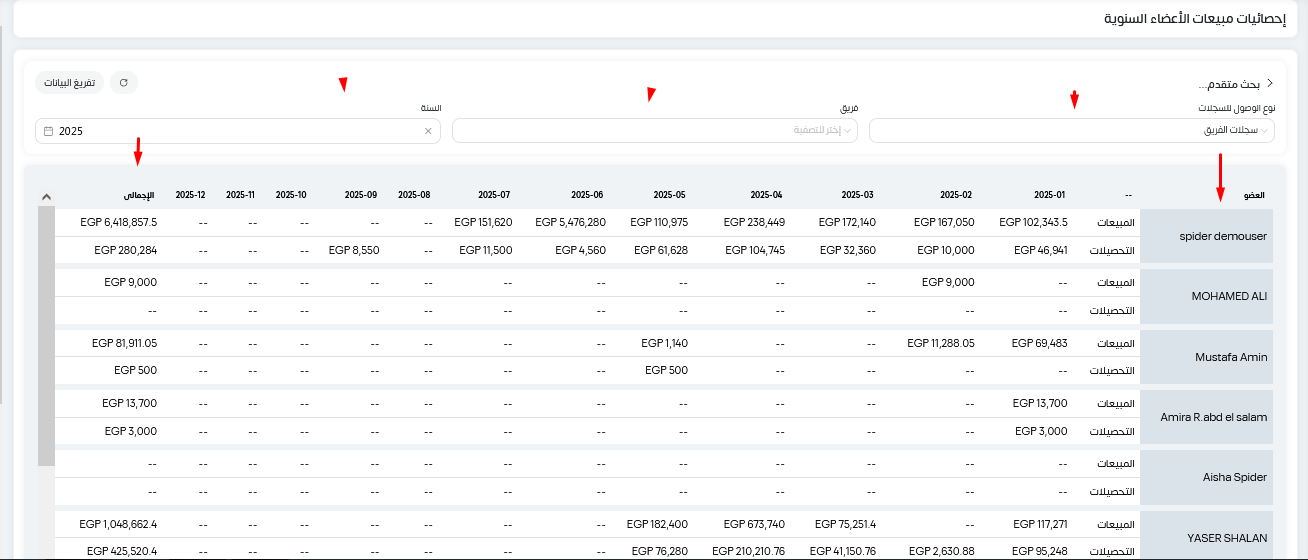Click the EGP 8,550 cell

pyautogui.click(x=354, y=250)
